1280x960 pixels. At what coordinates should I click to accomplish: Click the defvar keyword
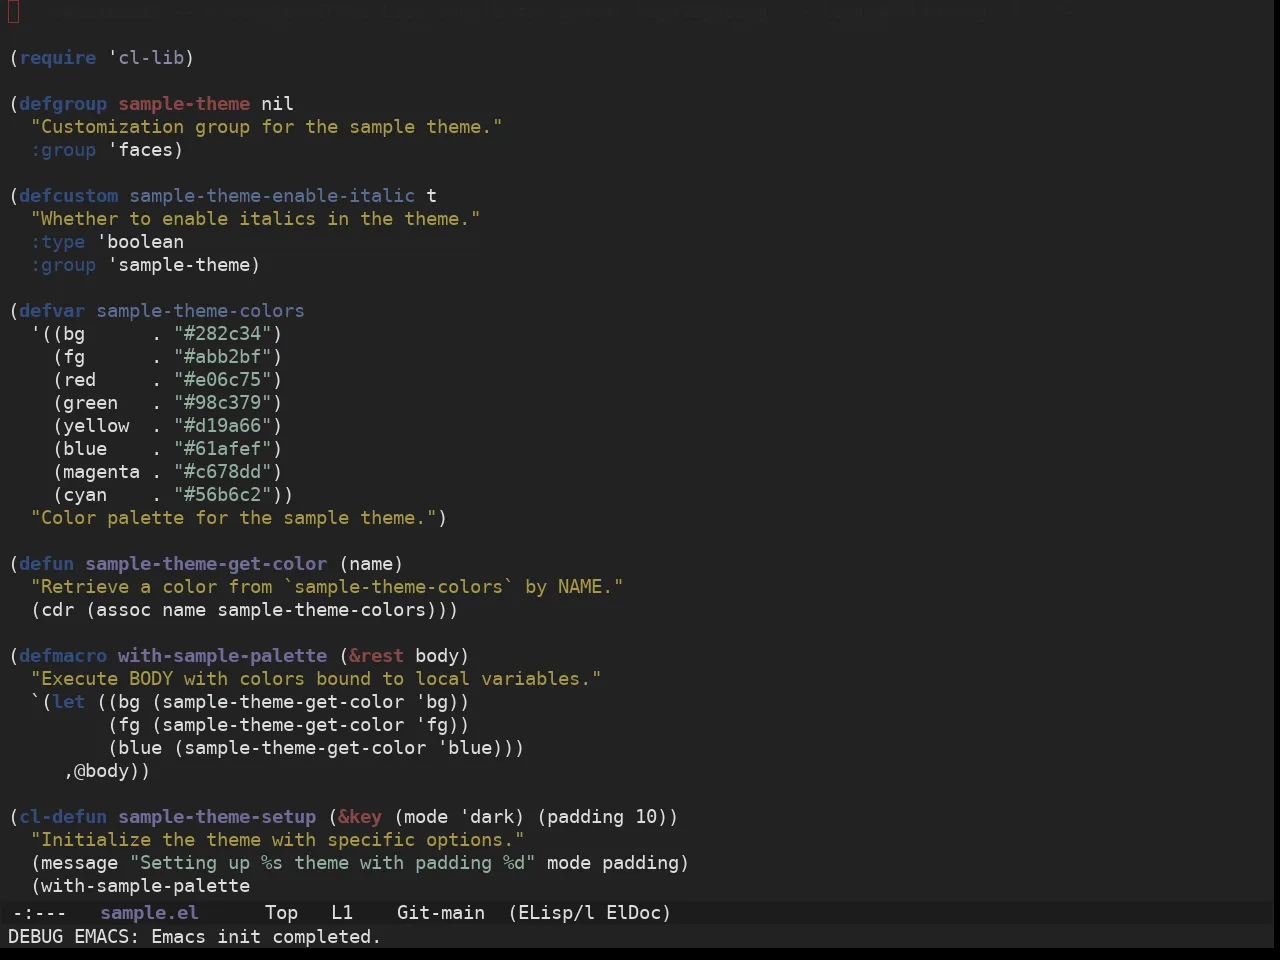point(52,311)
